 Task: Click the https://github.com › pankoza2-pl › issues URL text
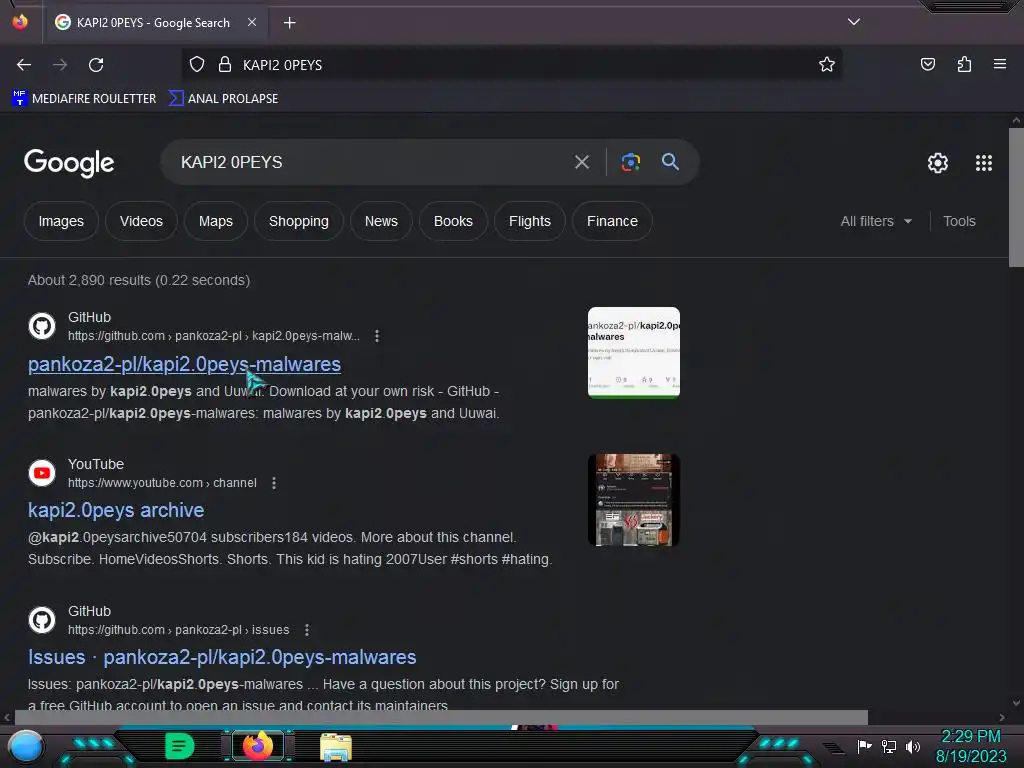click(x=178, y=630)
